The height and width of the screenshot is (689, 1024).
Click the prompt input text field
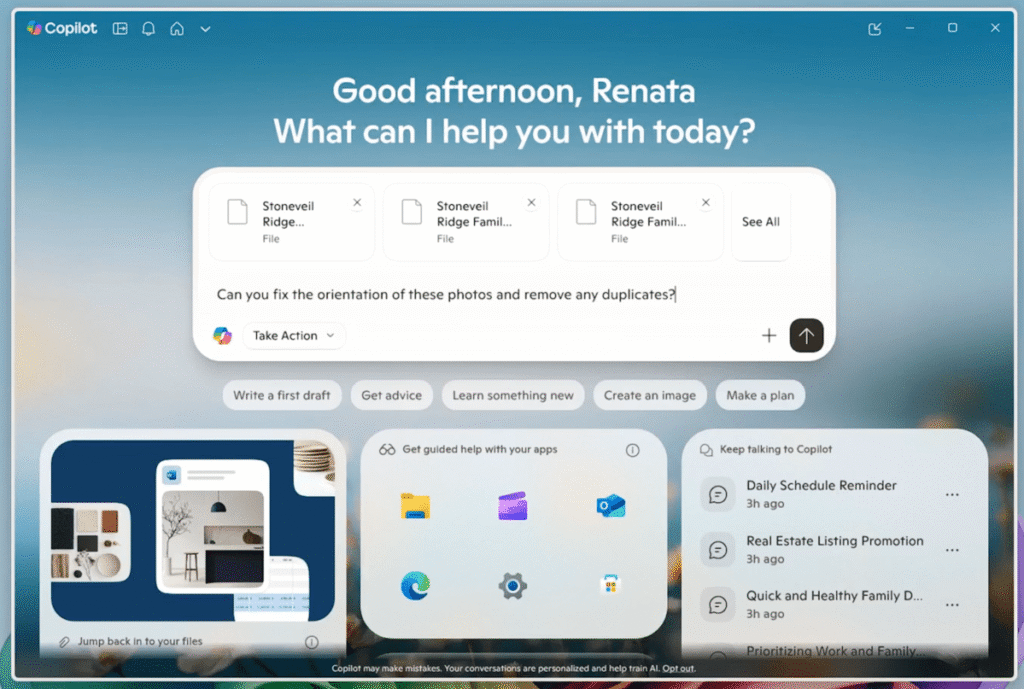coord(445,295)
